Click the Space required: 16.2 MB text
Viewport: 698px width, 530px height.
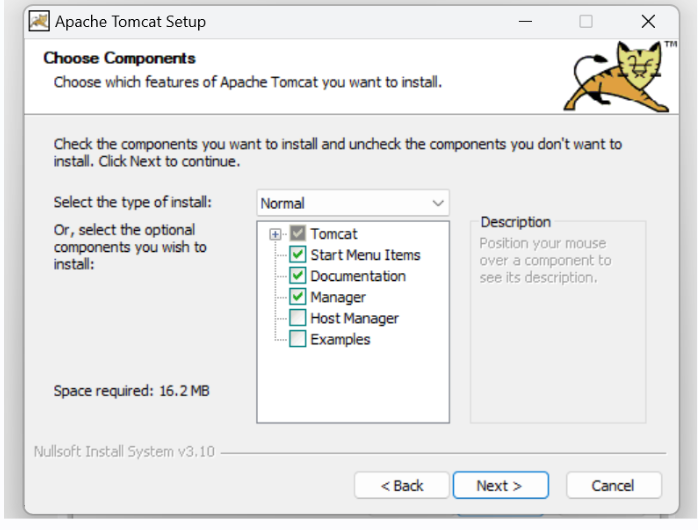click(x=132, y=391)
